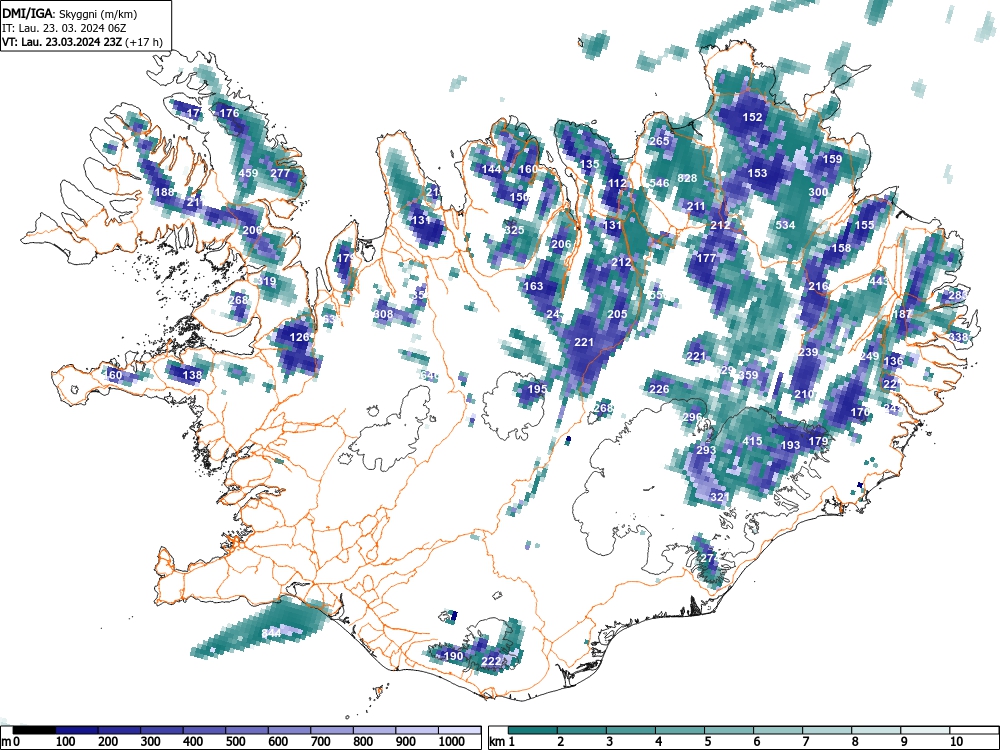Click the visibility value 163
This screenshot has width=1000, height=750.
533,286
